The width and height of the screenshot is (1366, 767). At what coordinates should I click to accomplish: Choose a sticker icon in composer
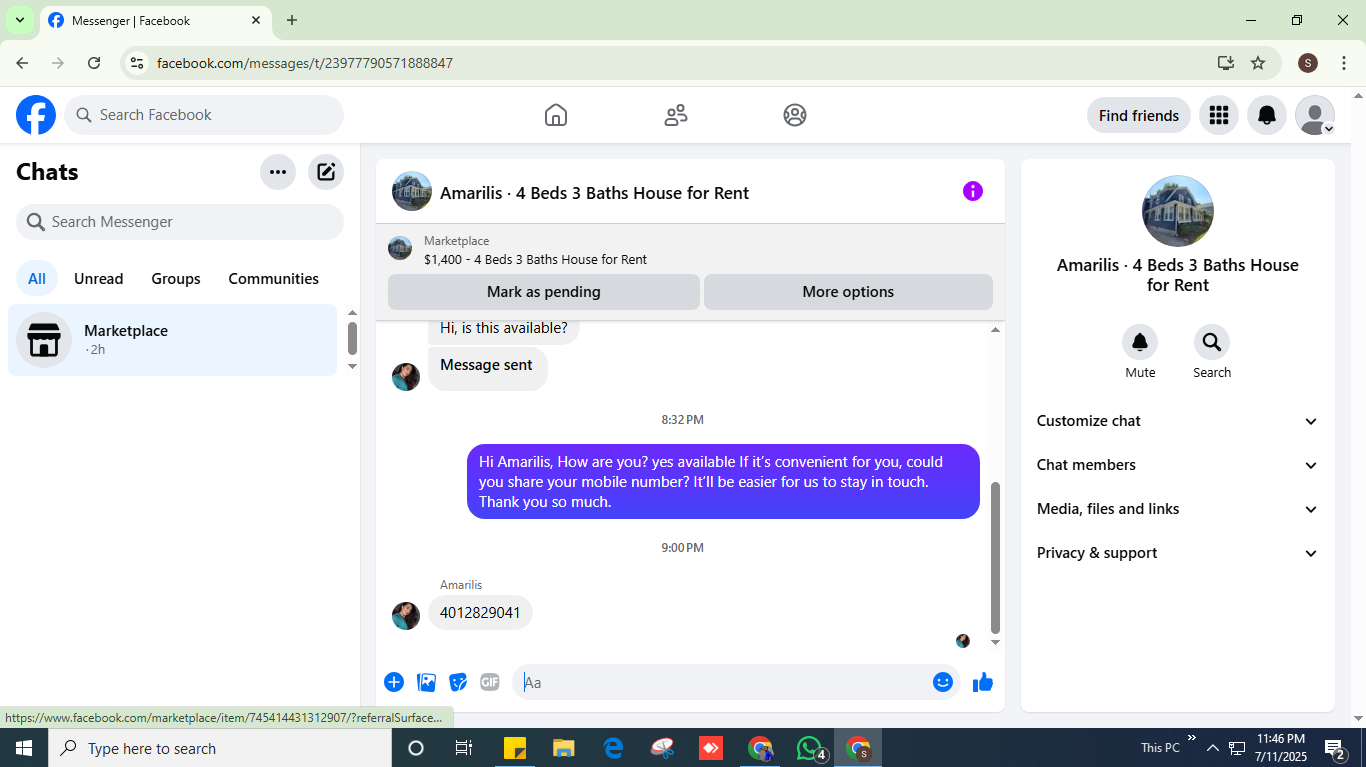click(458, 682)
